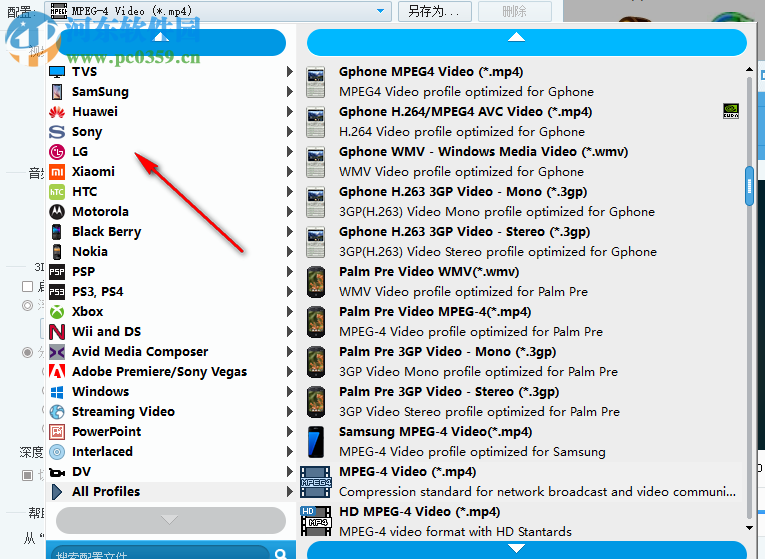Select the Huawei category
Screen dimensions: 765x559
tap(171, 112)
